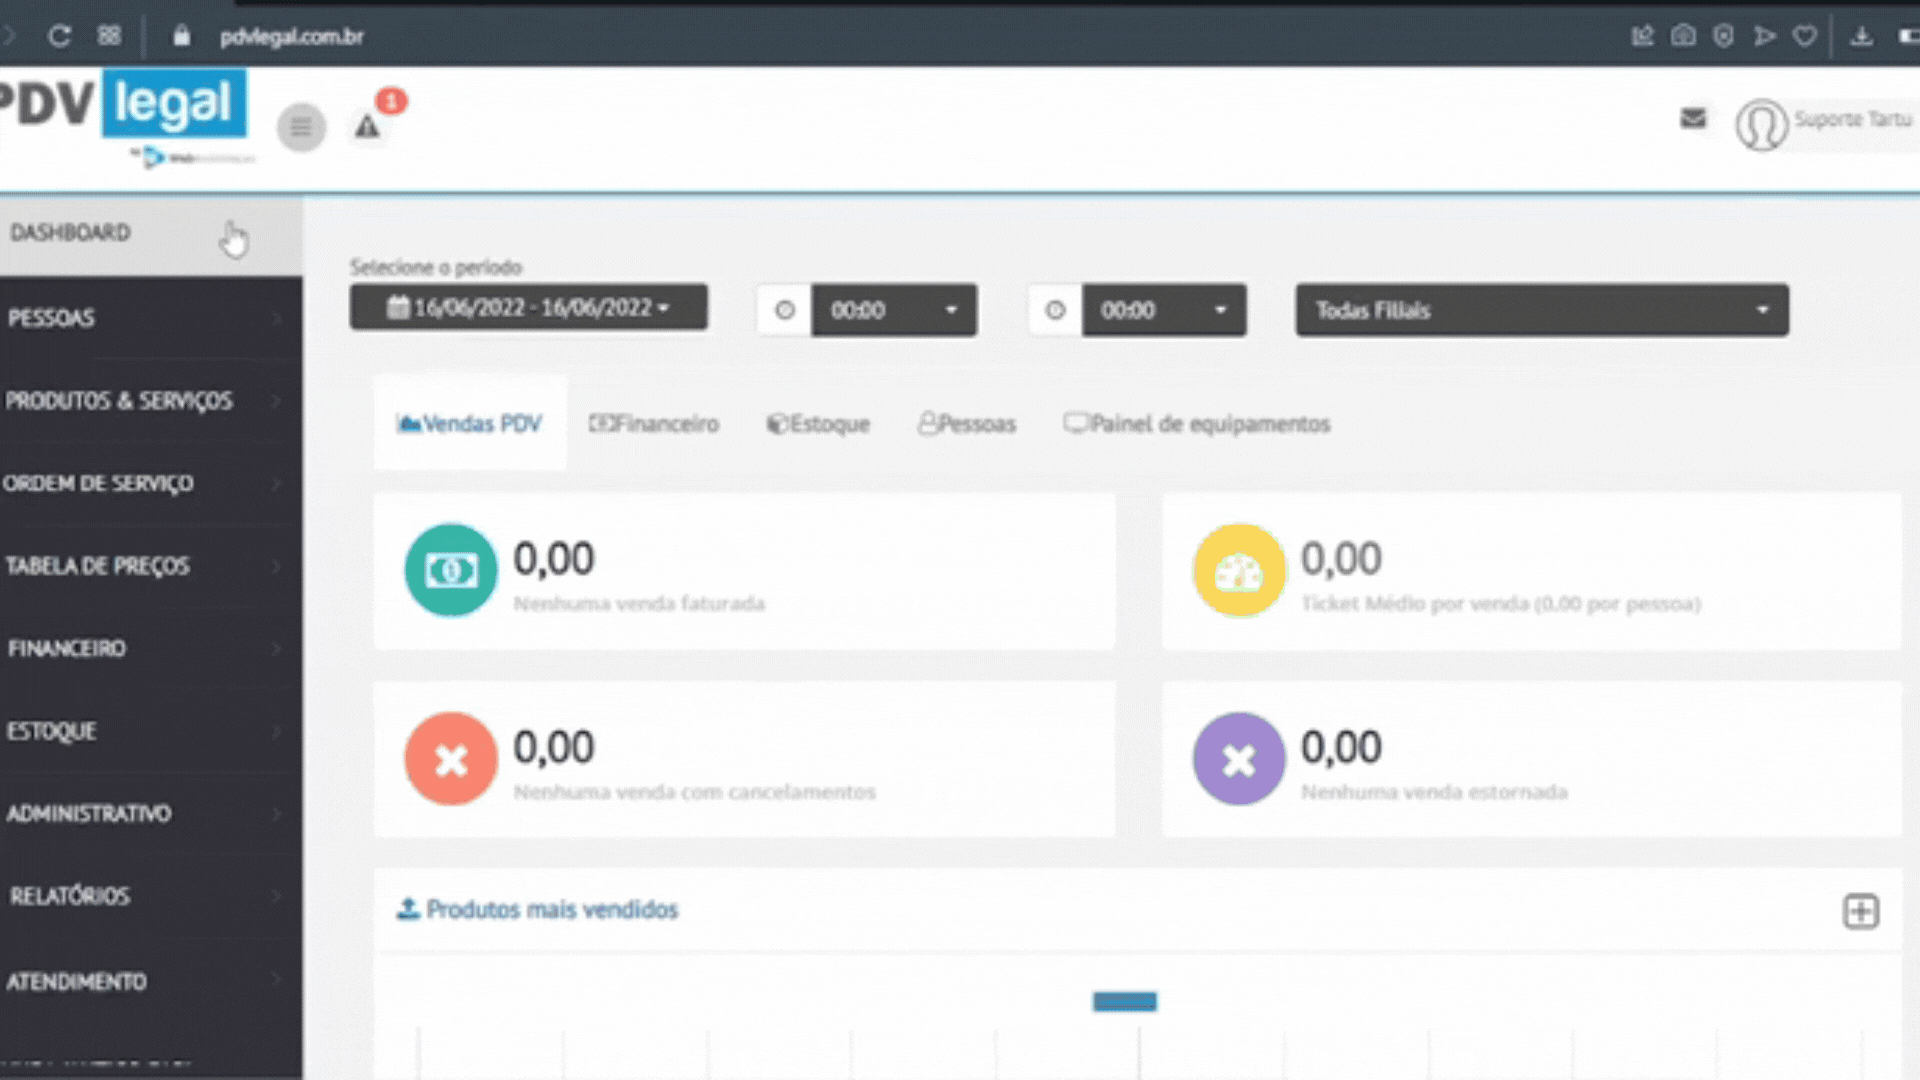Viewport: 1920px width, 1080px height.
Task: Click the yellow average ticket gauge icon
Action: click(1238, 570)
